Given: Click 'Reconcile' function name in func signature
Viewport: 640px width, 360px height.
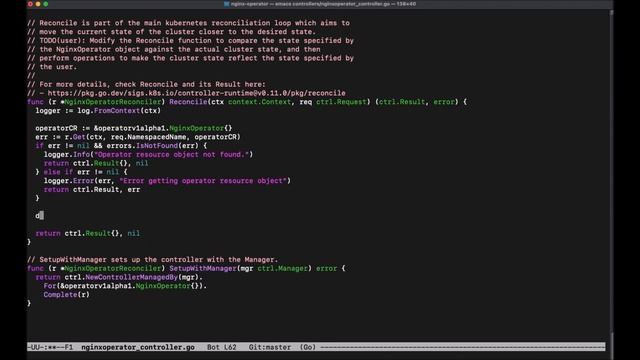Looking at the screenshot, I should 188,102.
